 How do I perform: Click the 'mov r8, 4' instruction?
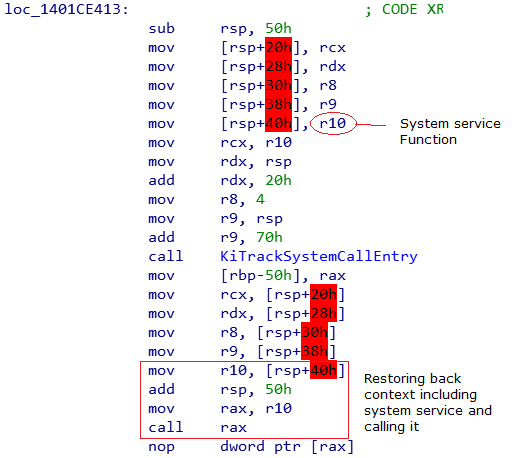[207, 200]
